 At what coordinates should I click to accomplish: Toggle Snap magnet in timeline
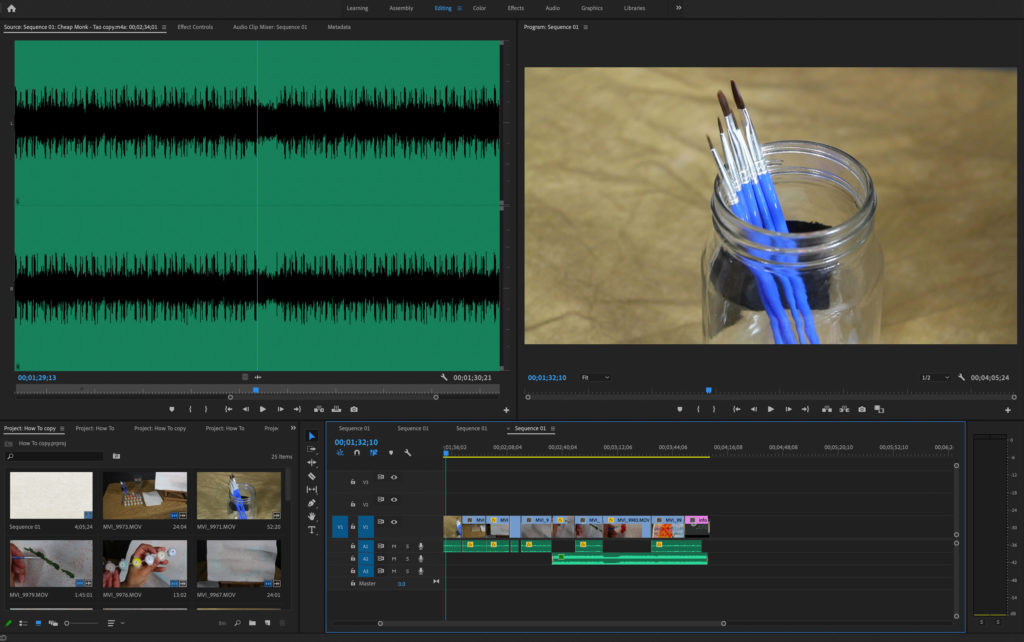pyautogui.click(x=357, y=453)
